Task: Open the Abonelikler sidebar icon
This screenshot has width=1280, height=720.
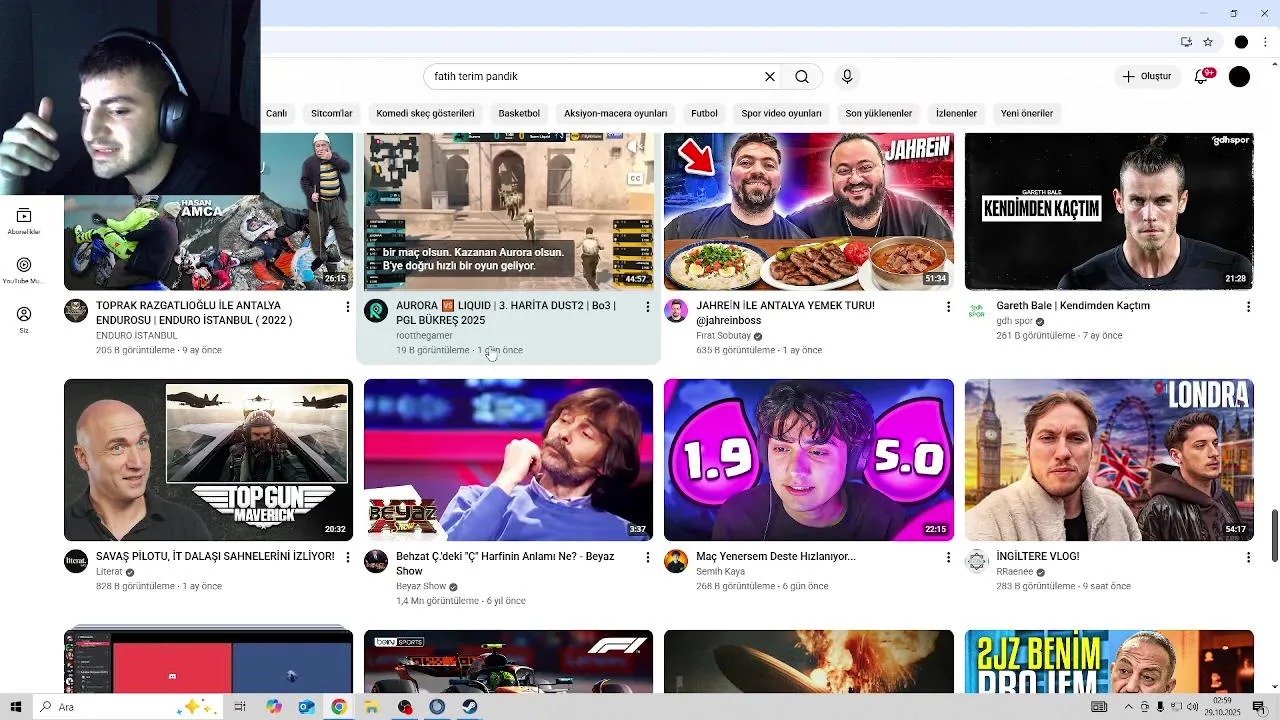Action: point(24,222)
